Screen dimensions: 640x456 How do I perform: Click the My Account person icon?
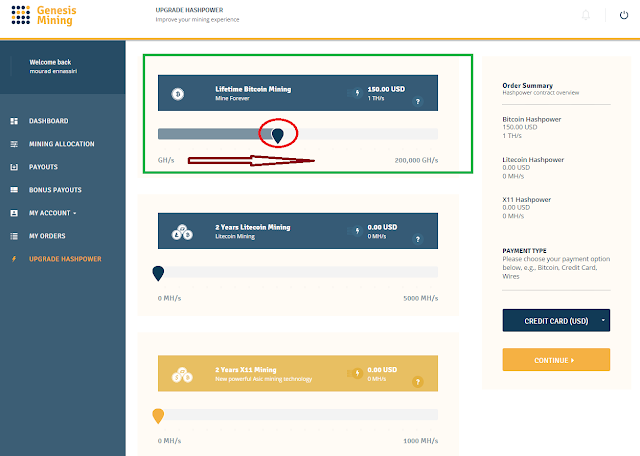[14, 213]
